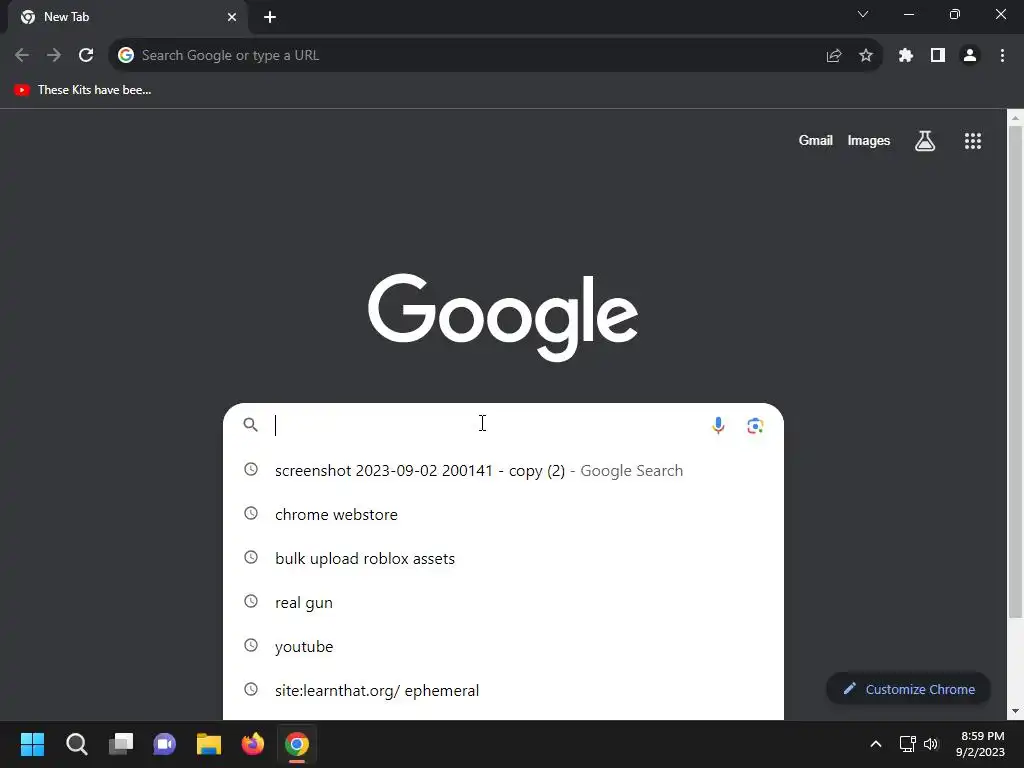The image size is (1024, 768).
Task: Open the Search Labs flask icon
Action: pyautogui.click(x=925, y=140)
